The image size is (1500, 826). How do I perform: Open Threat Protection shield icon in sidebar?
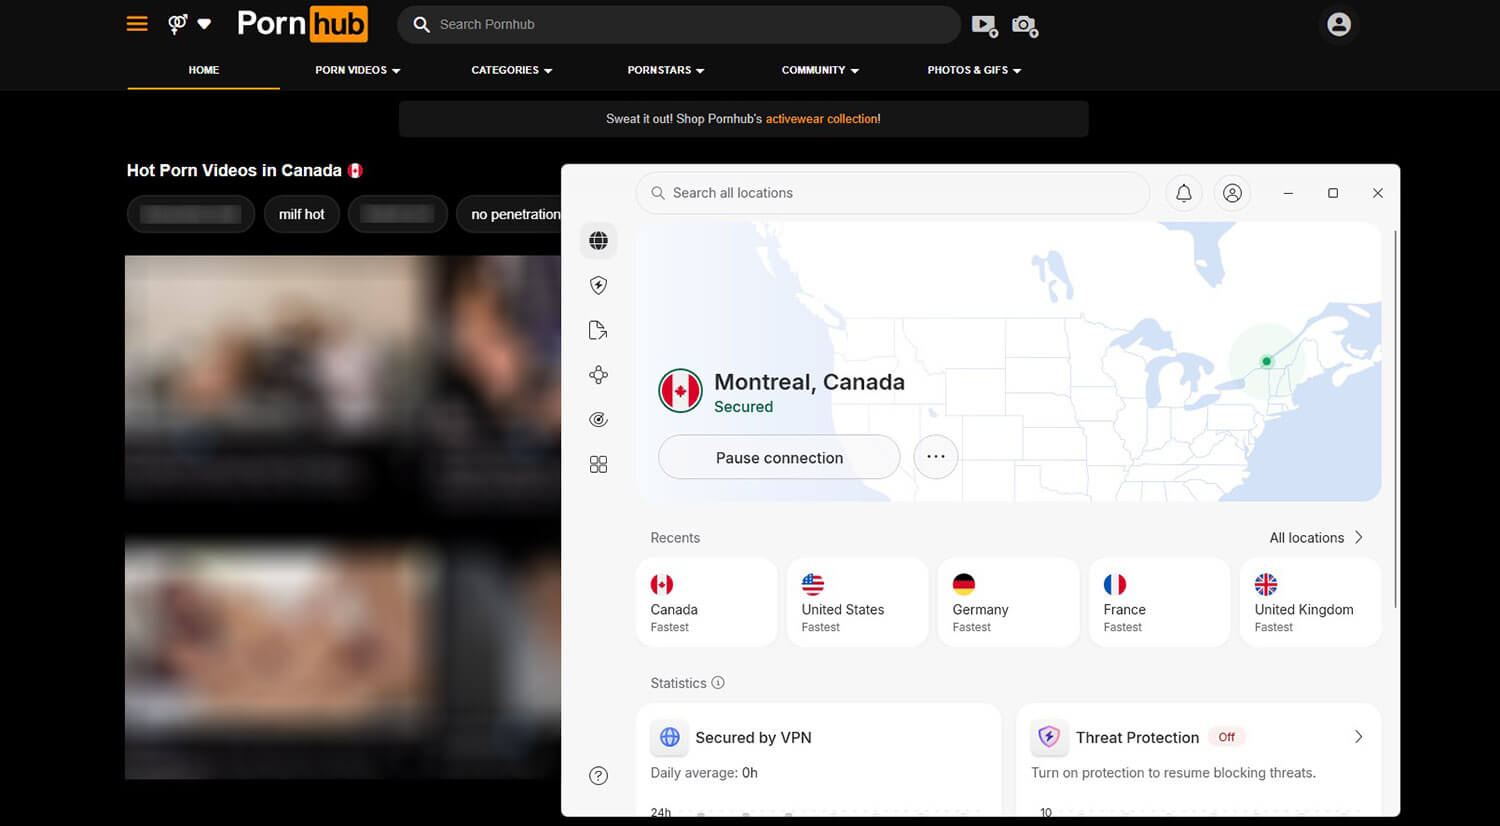coord(598,285)
